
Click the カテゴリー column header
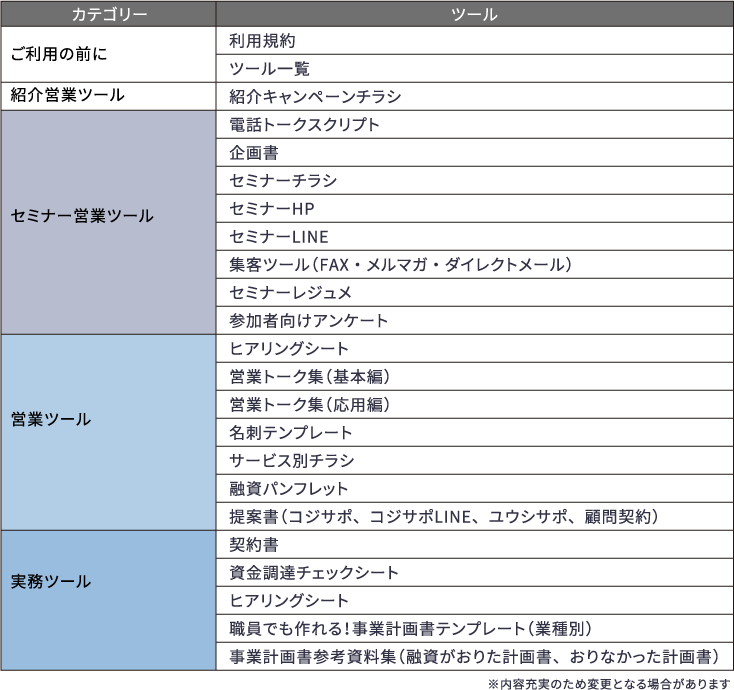[108, 14]
